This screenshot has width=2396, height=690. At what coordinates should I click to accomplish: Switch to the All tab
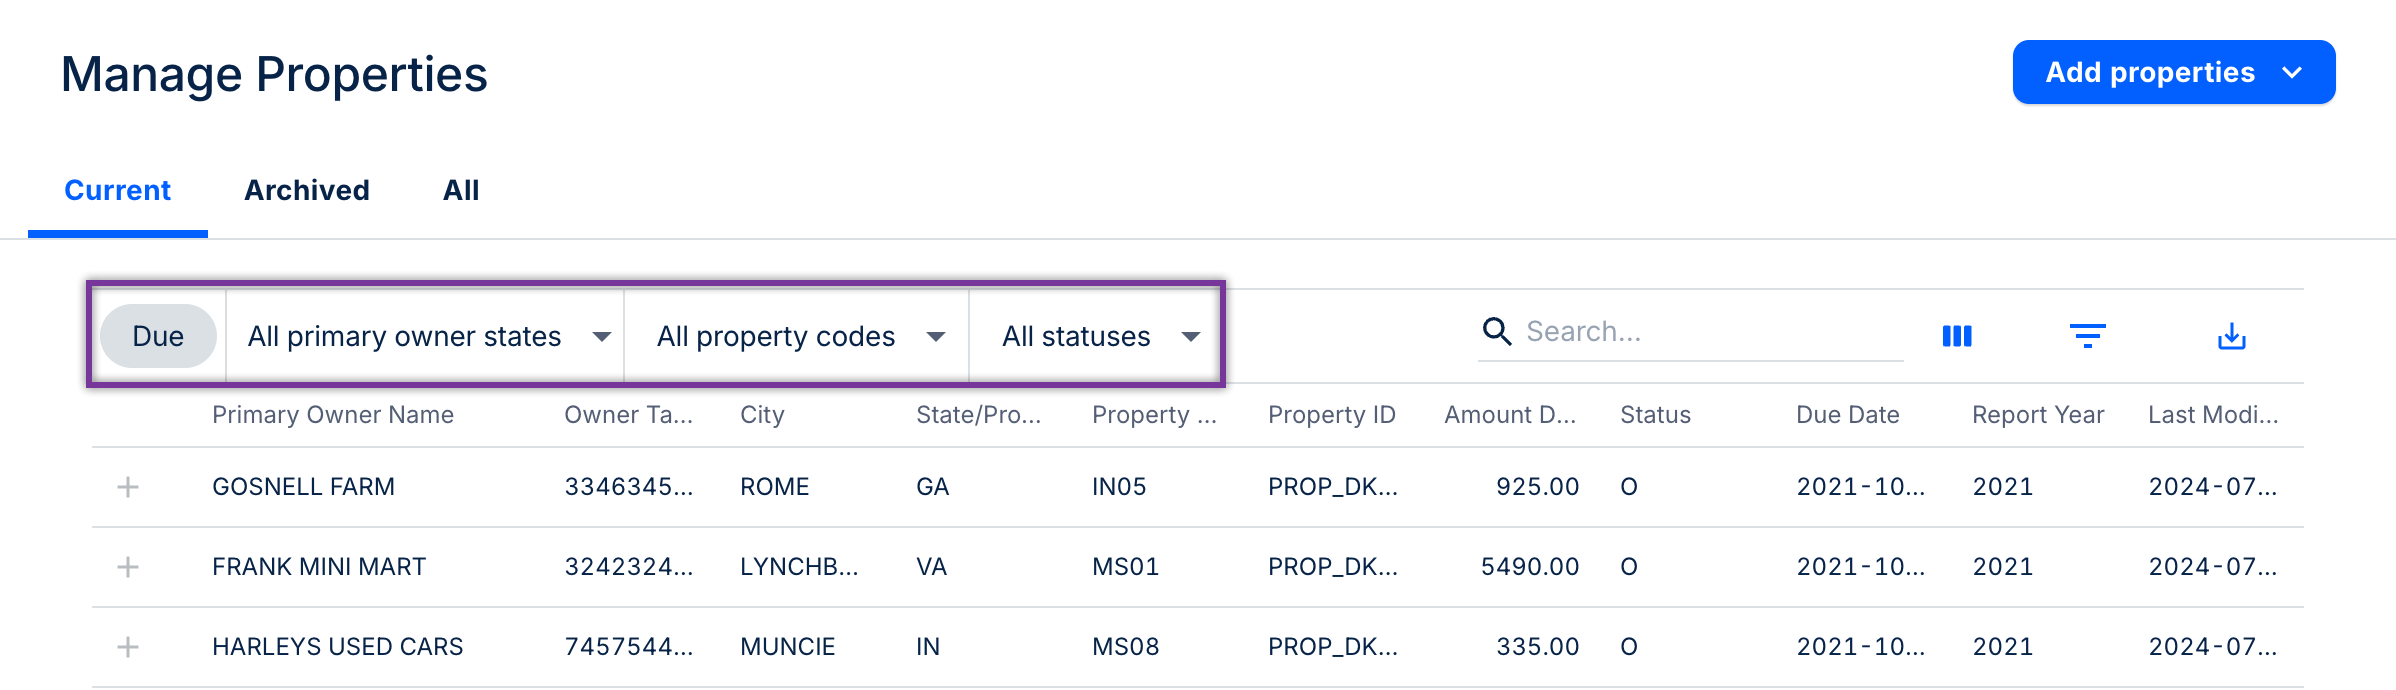tap(461, 190)
